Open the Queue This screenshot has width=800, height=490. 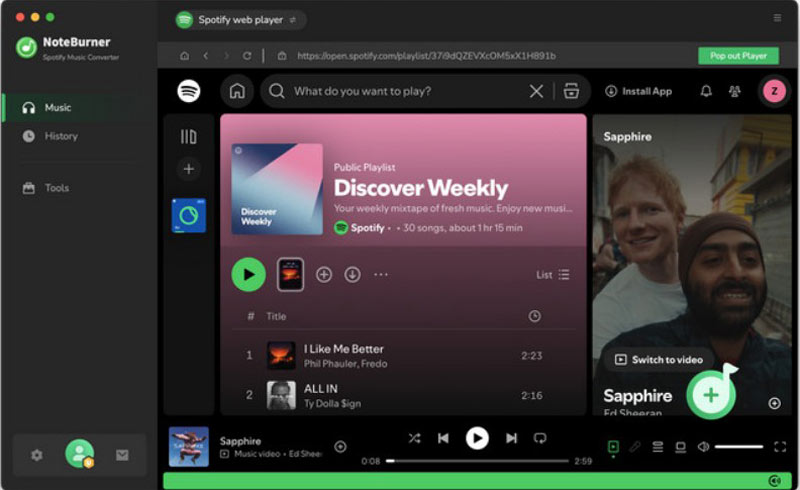tap(658, 447)
